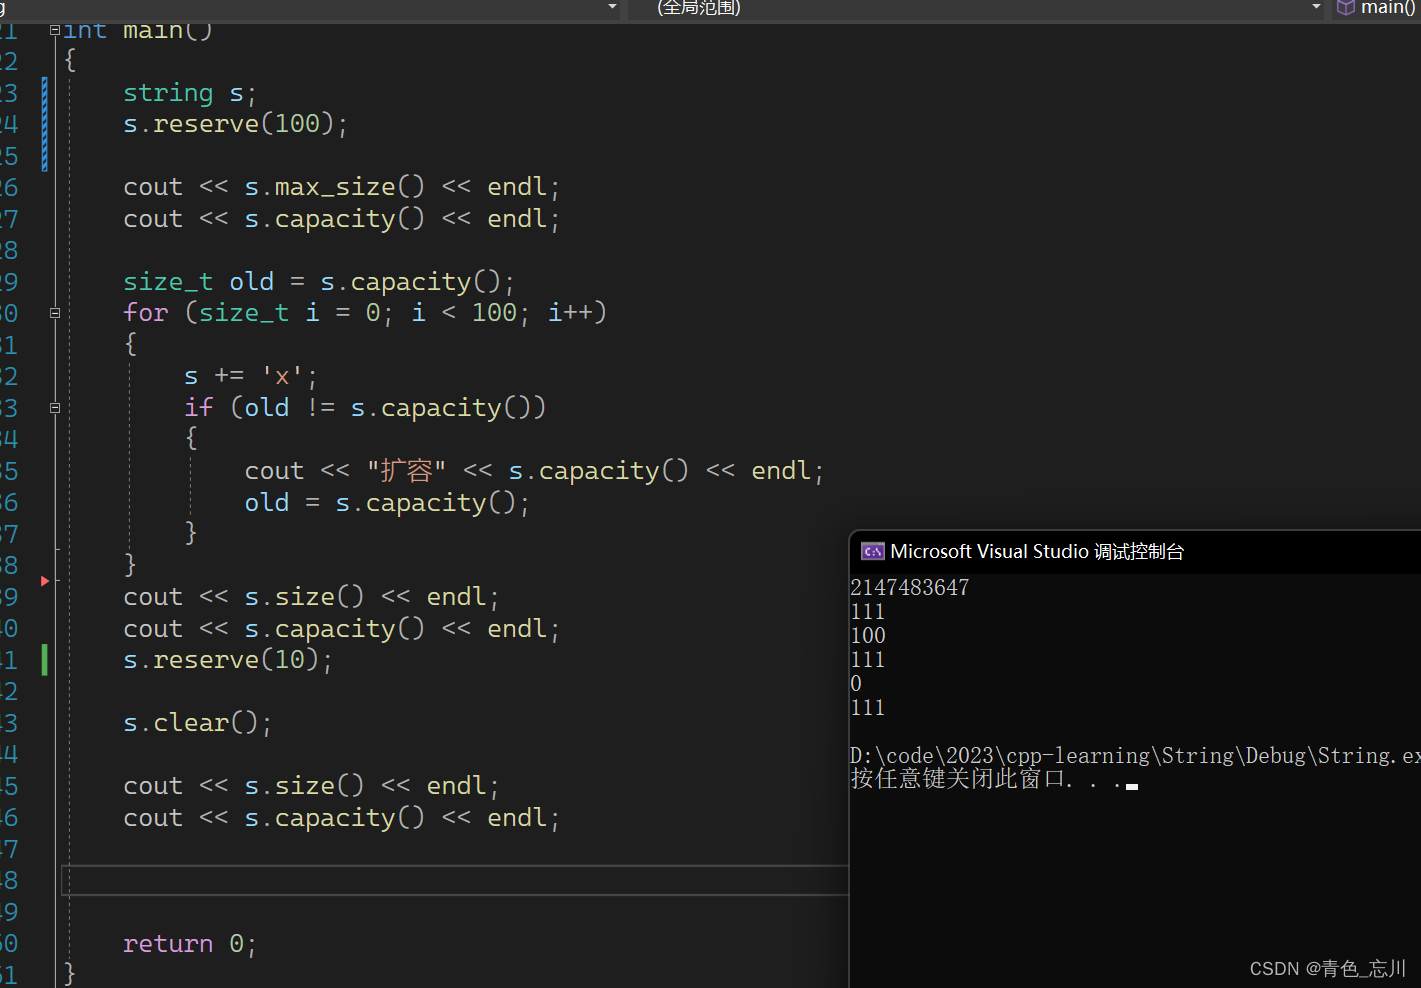Click the console output line 100
This screenshot has height=988, width=1421.
point(868,635)
